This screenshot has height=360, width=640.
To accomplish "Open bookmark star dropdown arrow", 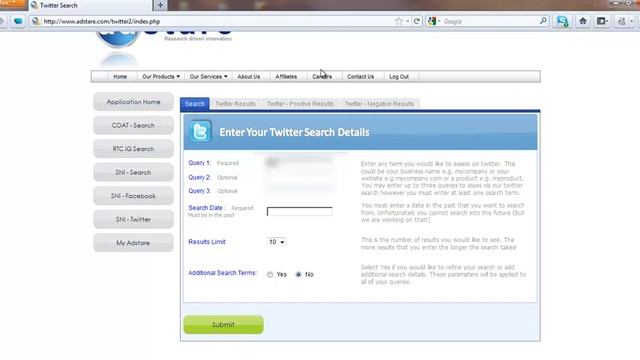I will [407, 21].
